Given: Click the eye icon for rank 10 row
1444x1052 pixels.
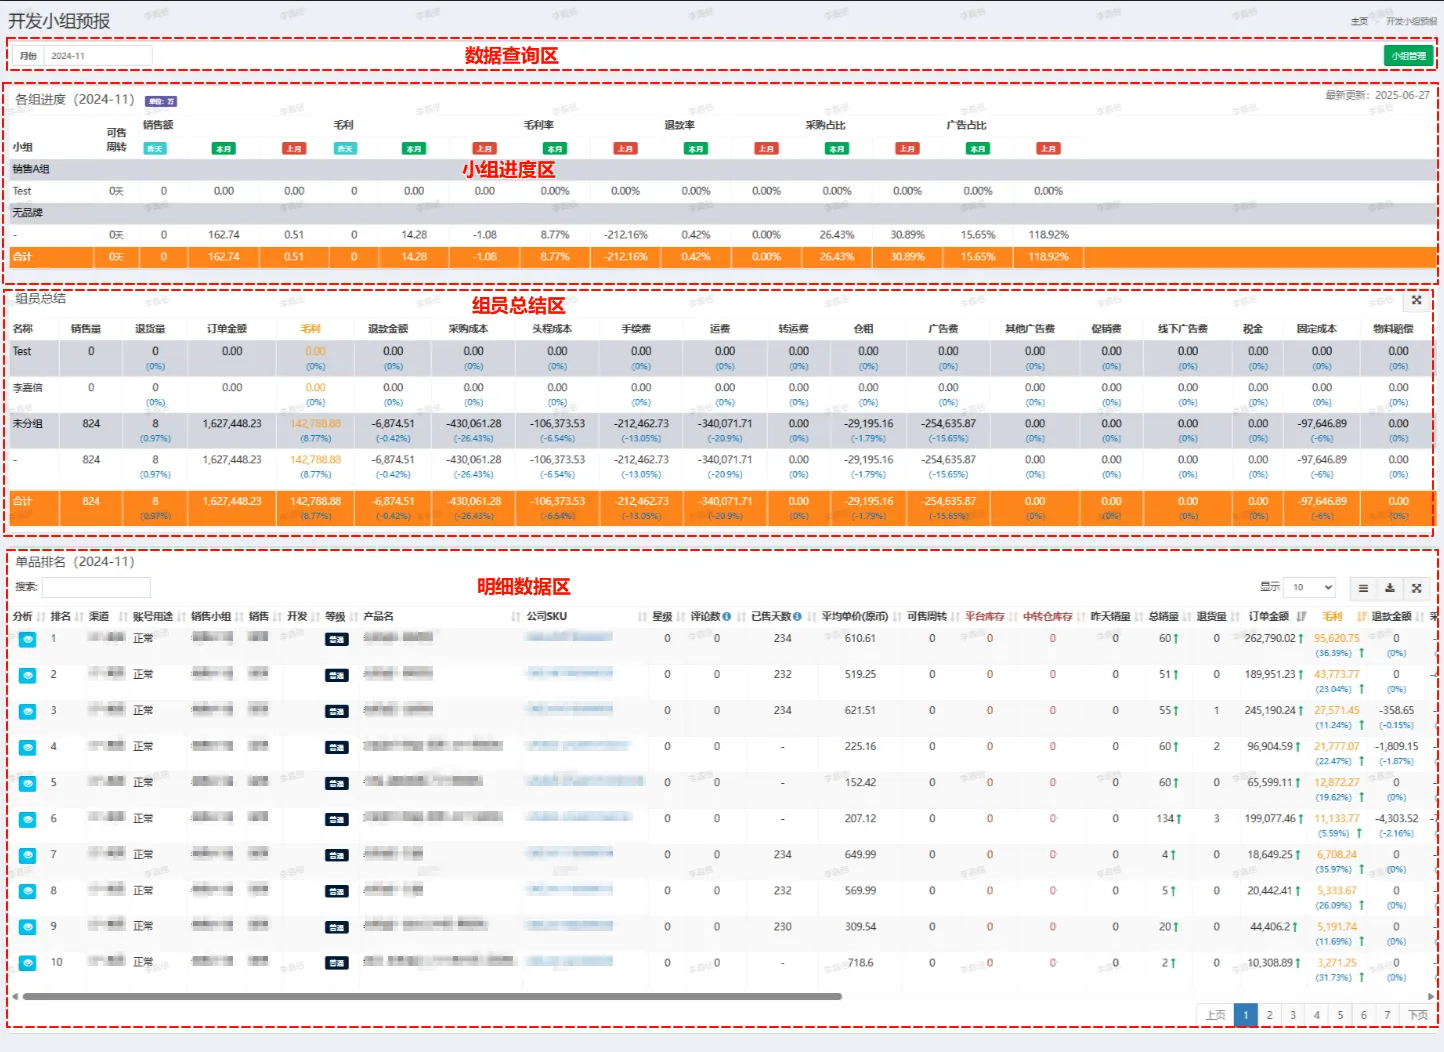Looking at the screenshot, I should pos(27,963).
